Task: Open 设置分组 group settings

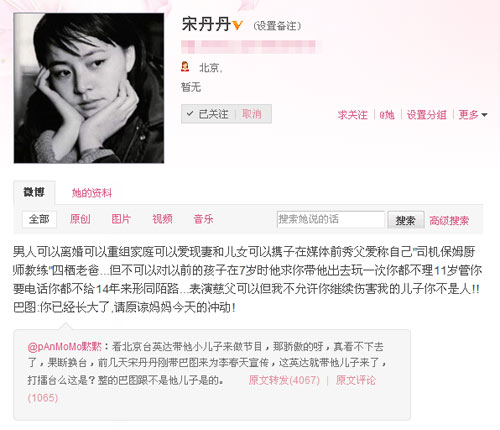Action: 426,115
